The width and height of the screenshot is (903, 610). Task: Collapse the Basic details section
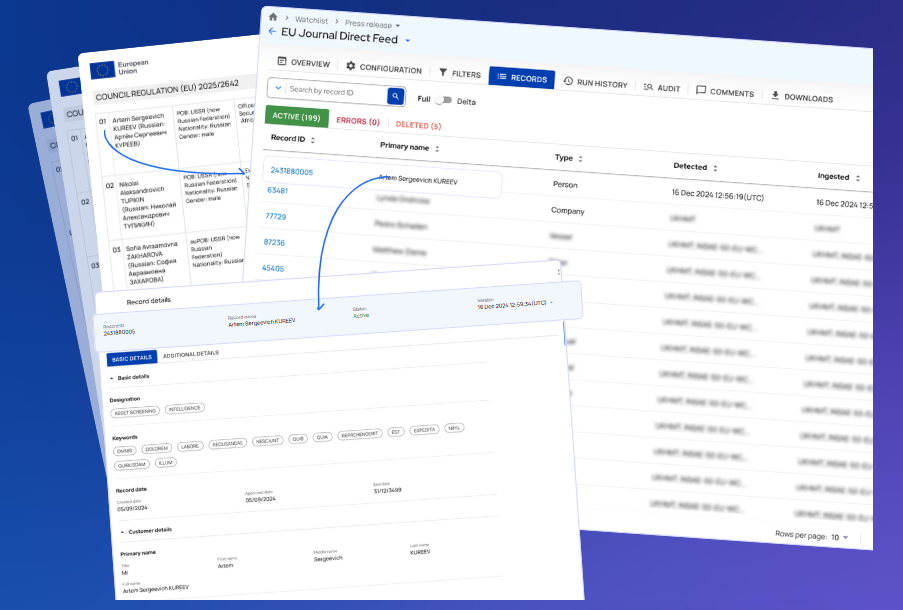[x=112, y=378]
